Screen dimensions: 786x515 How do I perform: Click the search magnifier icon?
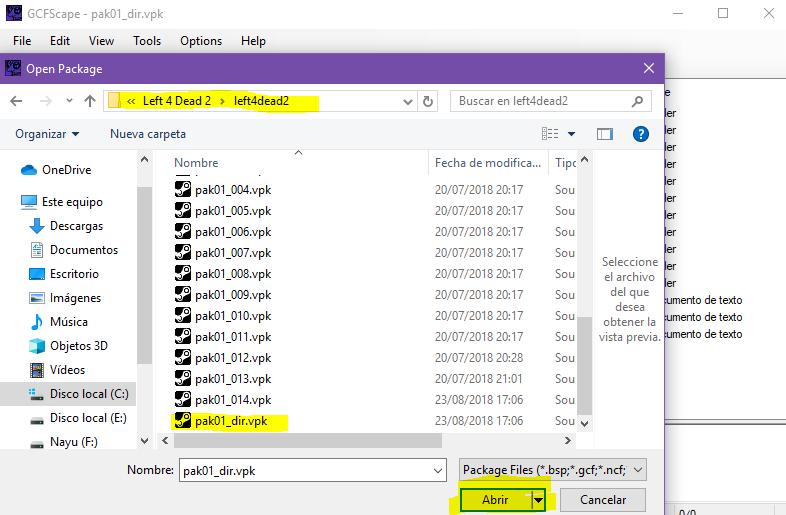coord(637,101)
